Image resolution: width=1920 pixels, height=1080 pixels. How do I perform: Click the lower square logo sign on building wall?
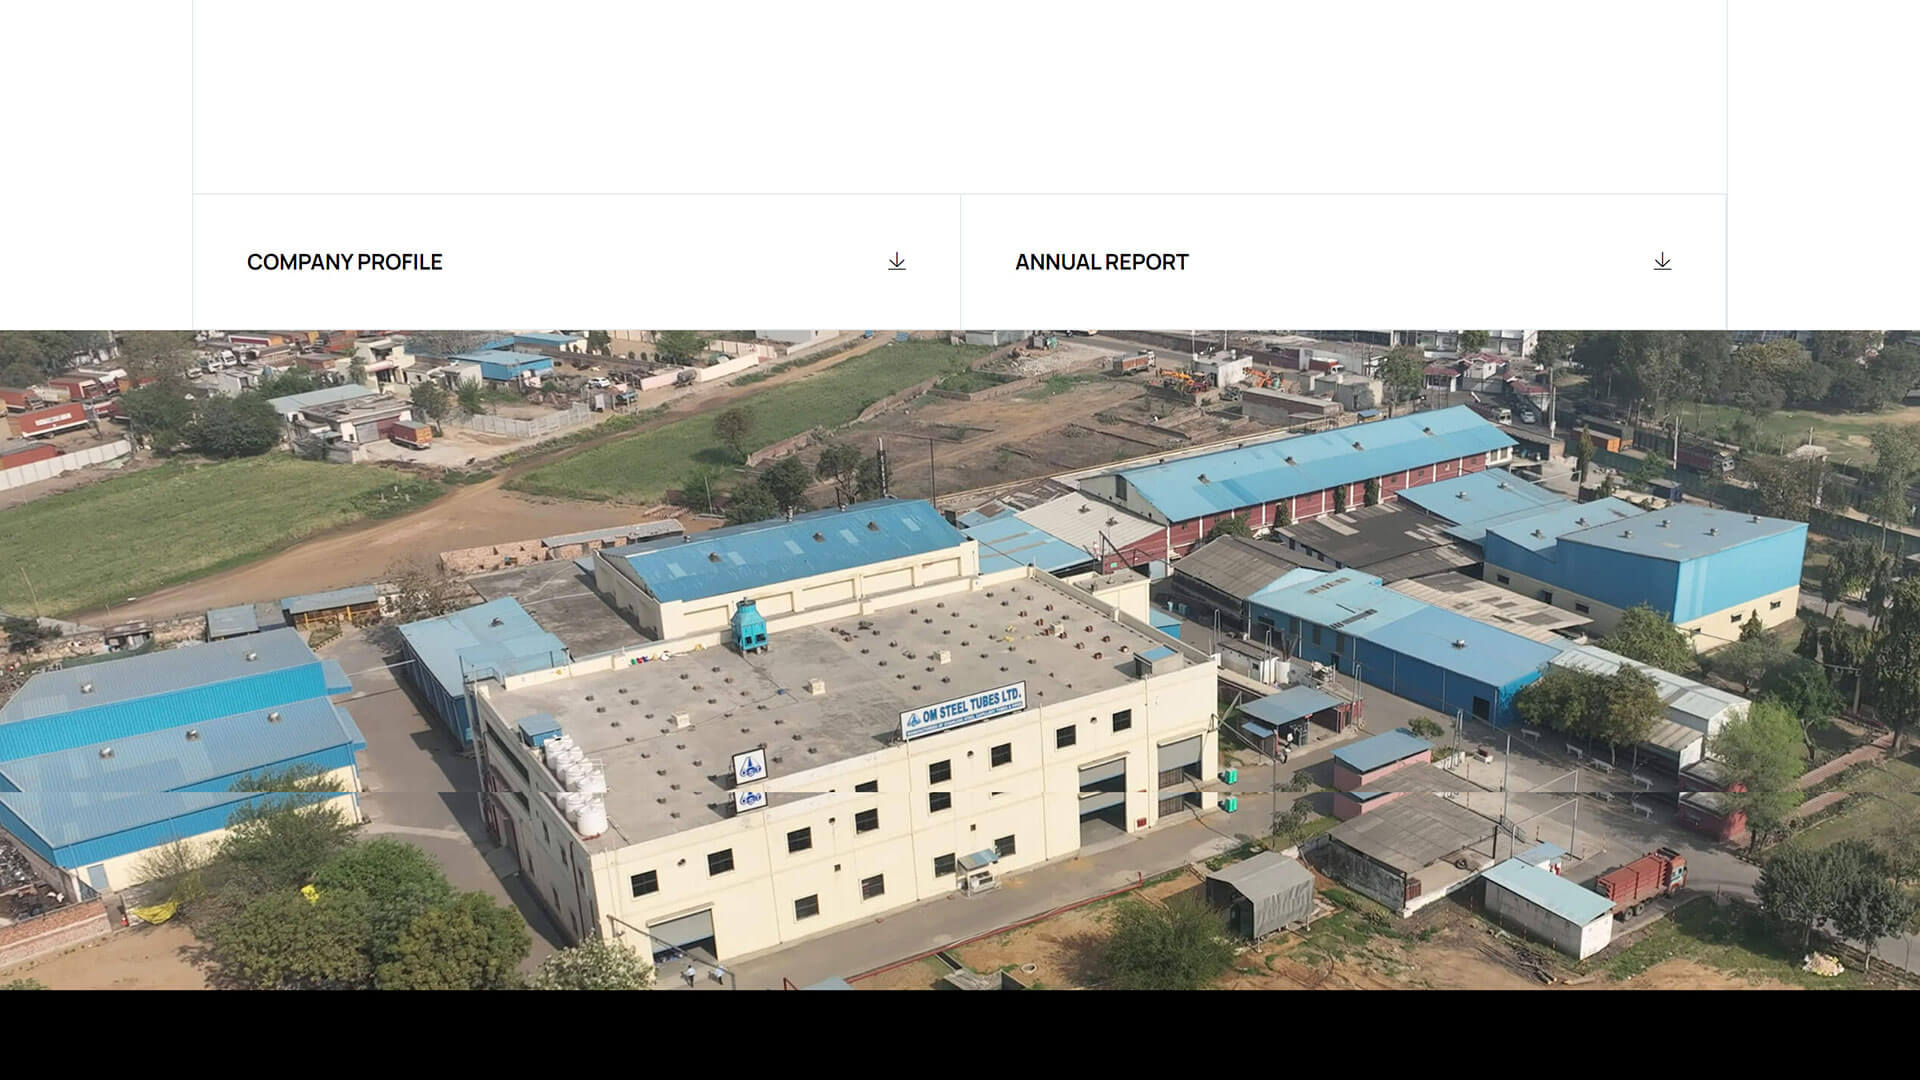[x=750, y=798]
